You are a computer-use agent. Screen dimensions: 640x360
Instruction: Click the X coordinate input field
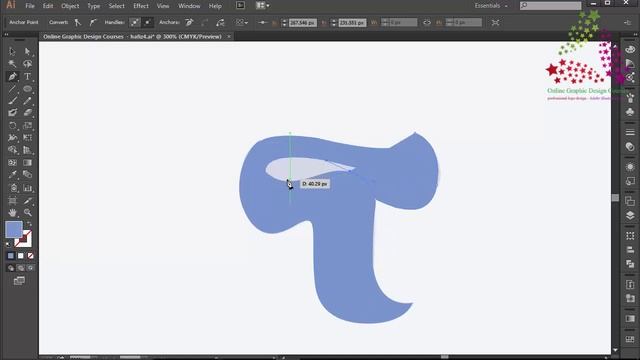coord(302,23)
